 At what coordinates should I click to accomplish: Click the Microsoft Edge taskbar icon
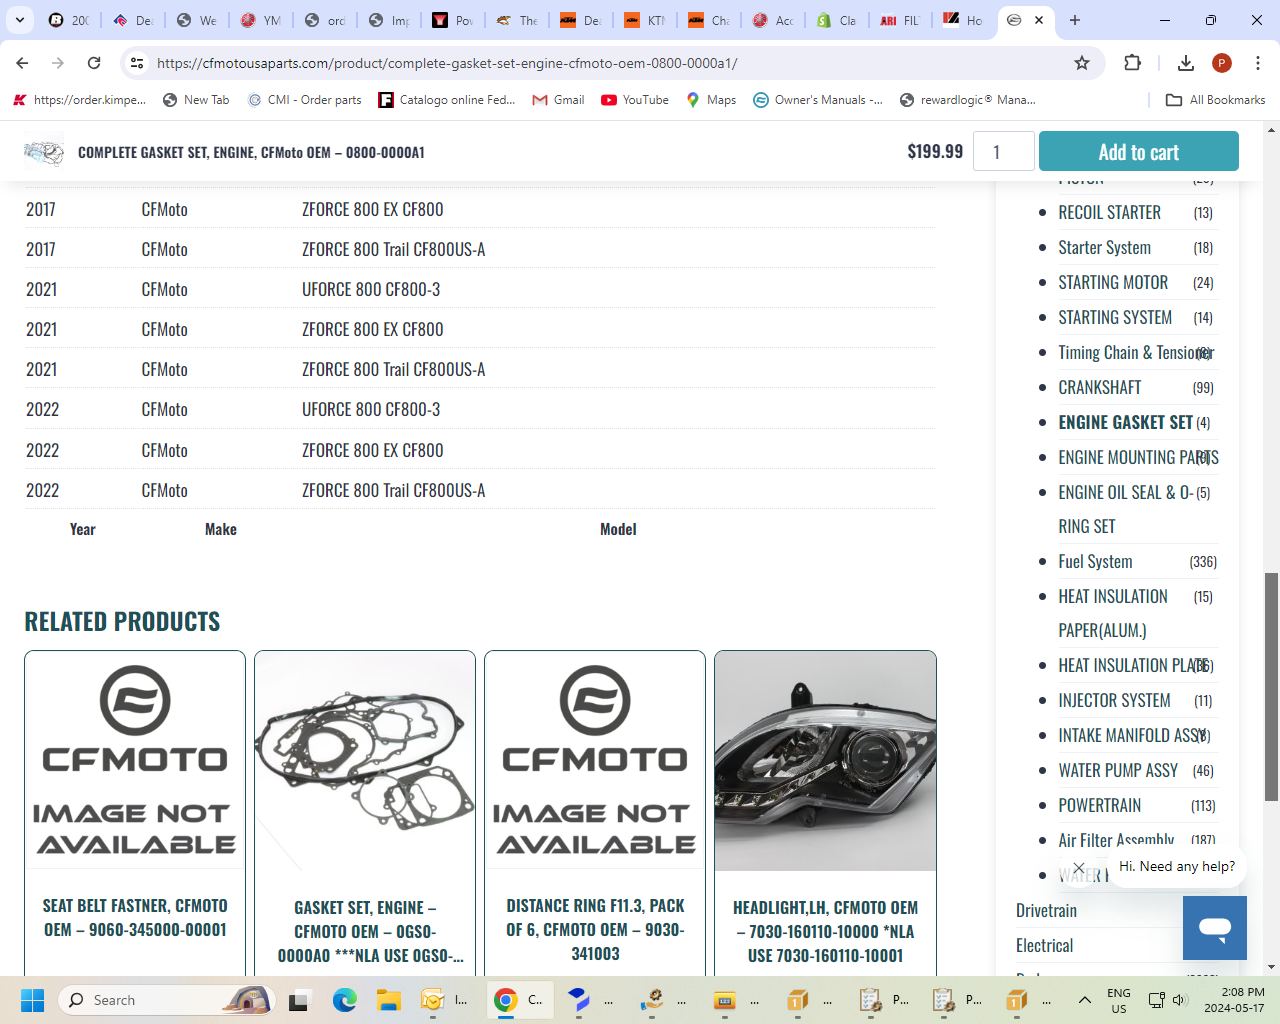[x=345, y=1000]
